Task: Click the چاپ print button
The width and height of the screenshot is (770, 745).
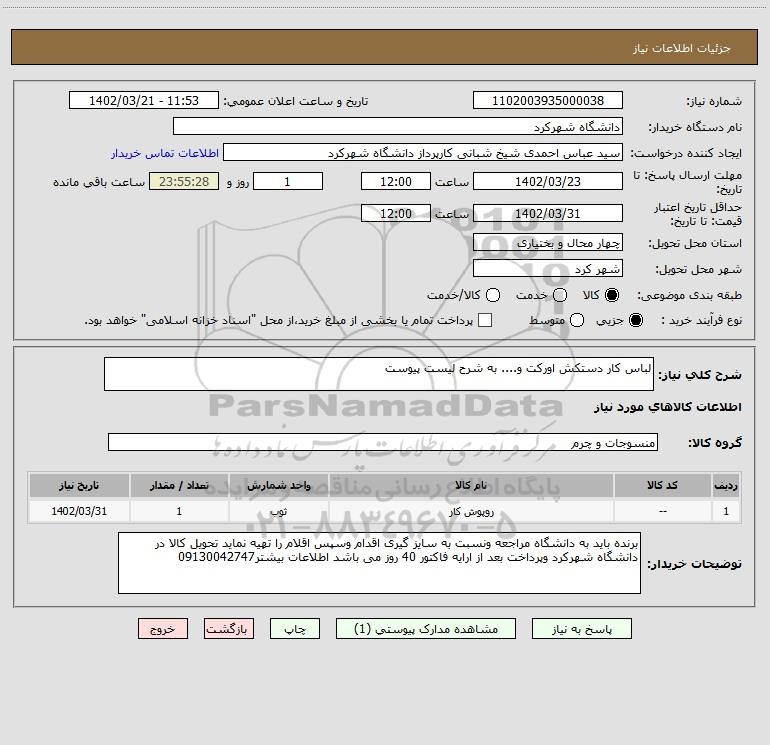Action: click(x=295, y=629)
